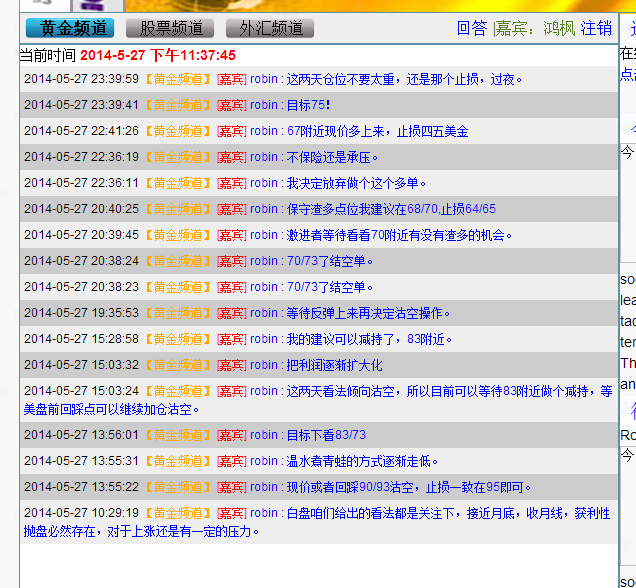Click the 【黄金频道】 tag at 23:39:41
Image resolution: width=636 pixels, height=588 pixels.
(x=178, y=105)
